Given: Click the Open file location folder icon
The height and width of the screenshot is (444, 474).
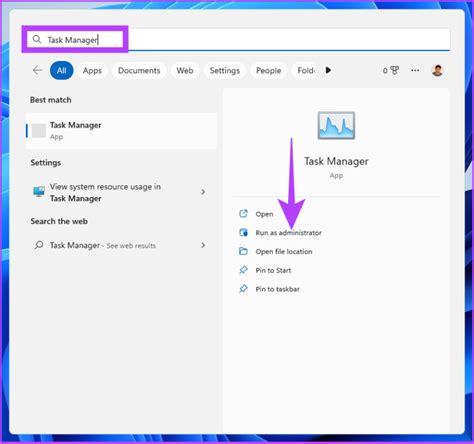Looking at the screenshot, I should point(243,251).
